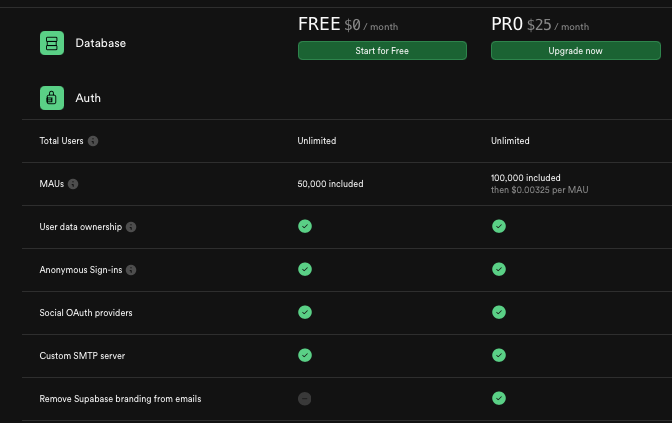The image size is (672, 423).
Task: Click the Start for Free button
Action: (382, 51)
